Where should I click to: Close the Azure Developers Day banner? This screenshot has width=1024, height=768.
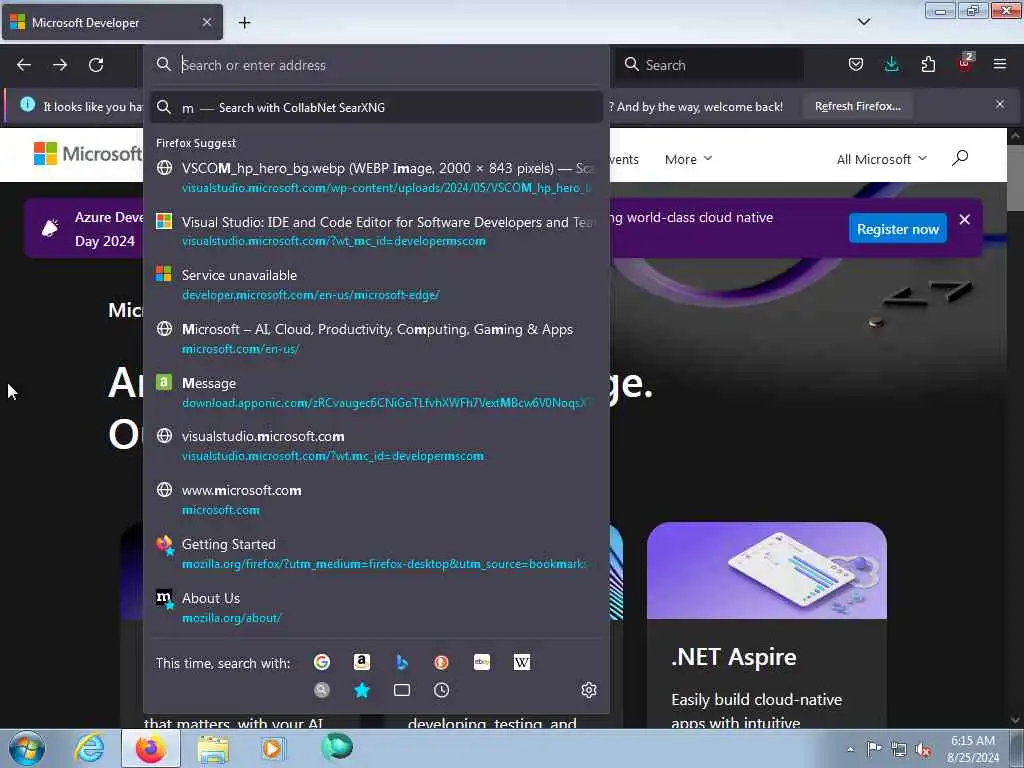[x=965, y=219]
